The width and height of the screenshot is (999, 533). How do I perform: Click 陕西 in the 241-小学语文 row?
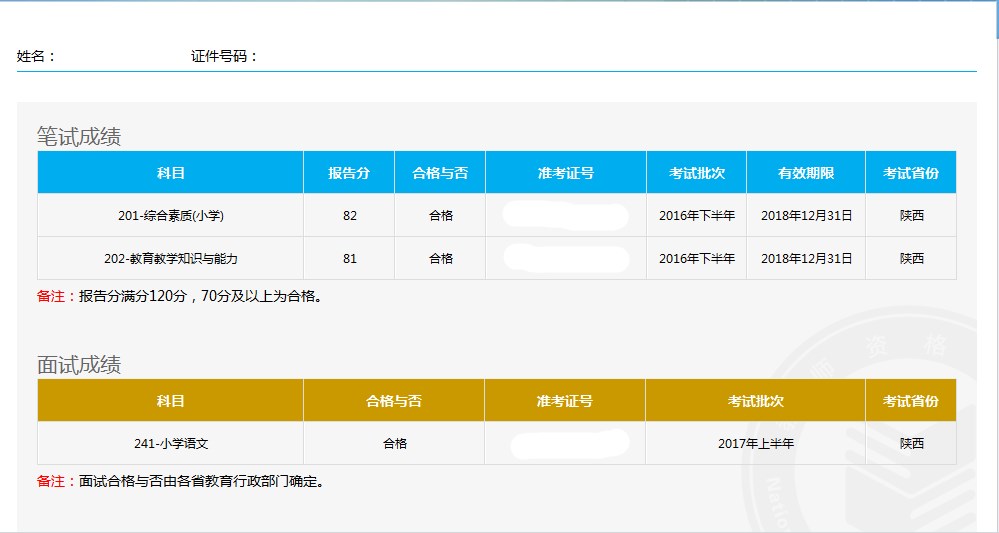tap(911, 444)
